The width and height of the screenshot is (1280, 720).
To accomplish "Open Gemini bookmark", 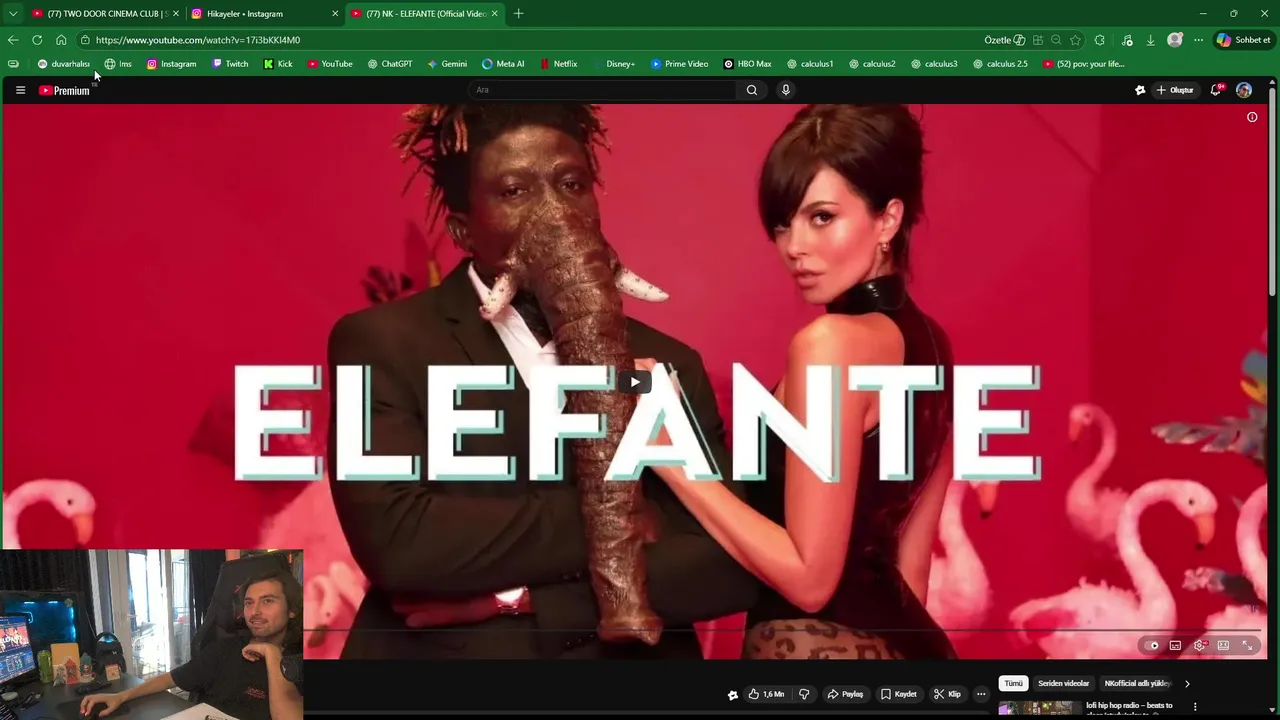I will click(x=447, y=64).
